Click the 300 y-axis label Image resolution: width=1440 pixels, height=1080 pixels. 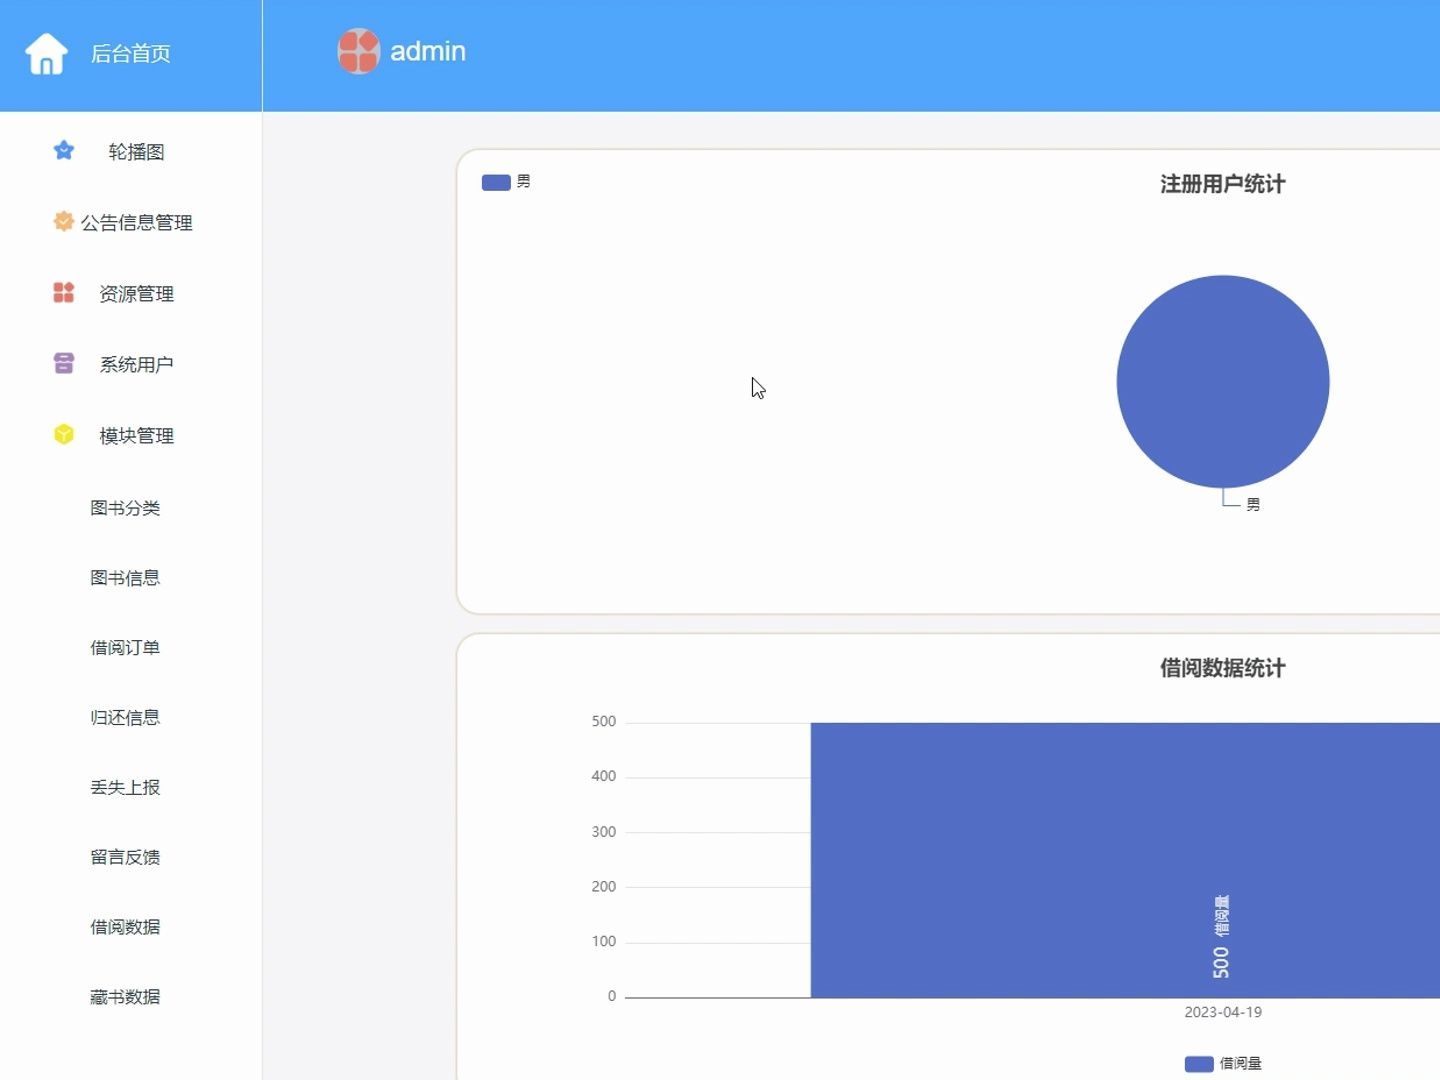604,832
